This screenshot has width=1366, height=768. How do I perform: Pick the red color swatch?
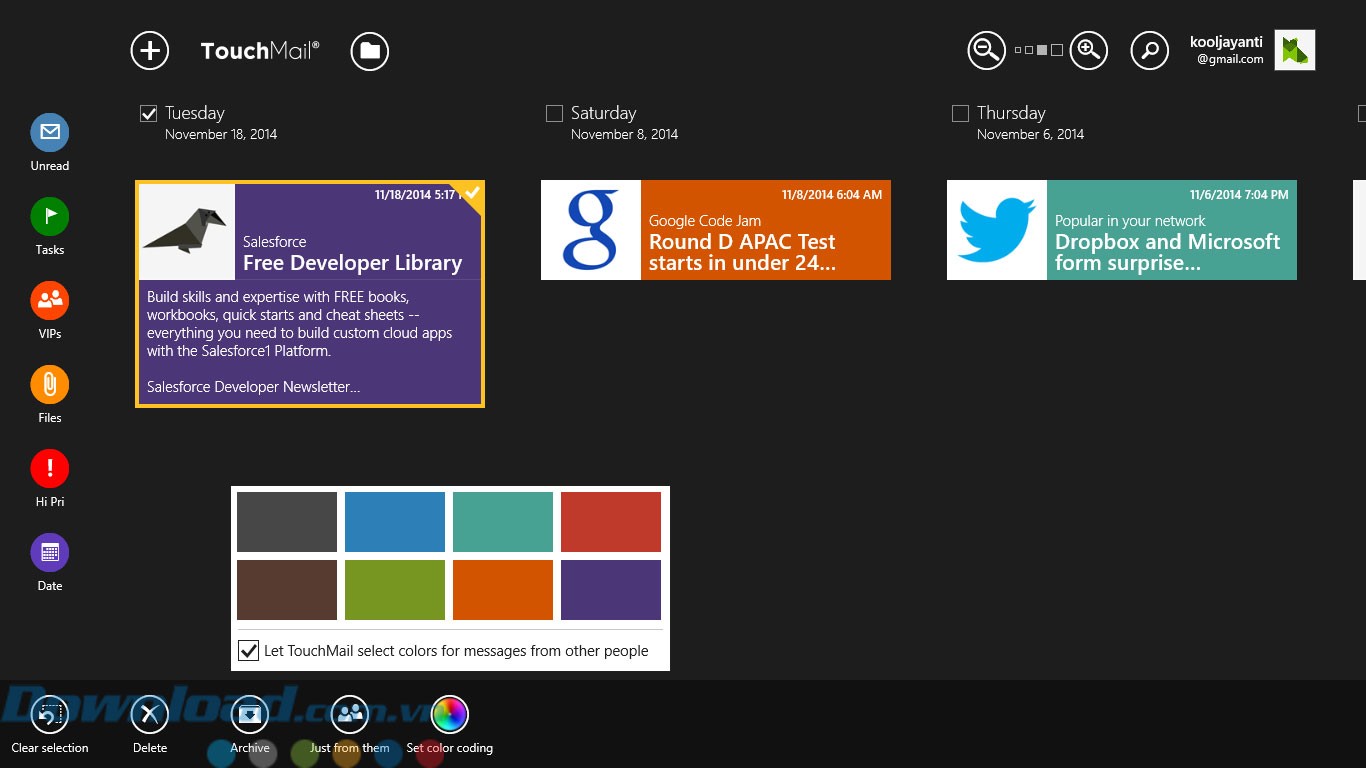[611, 522]
